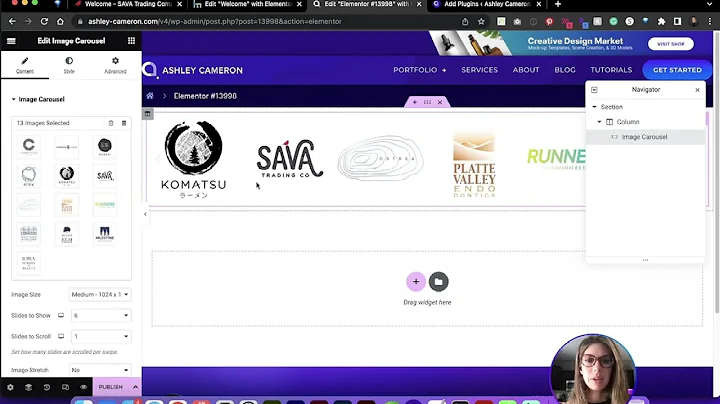This screenshot has width=720, height=404.
Task: Click section handle edit grid icon
Action: click(427, 102)
